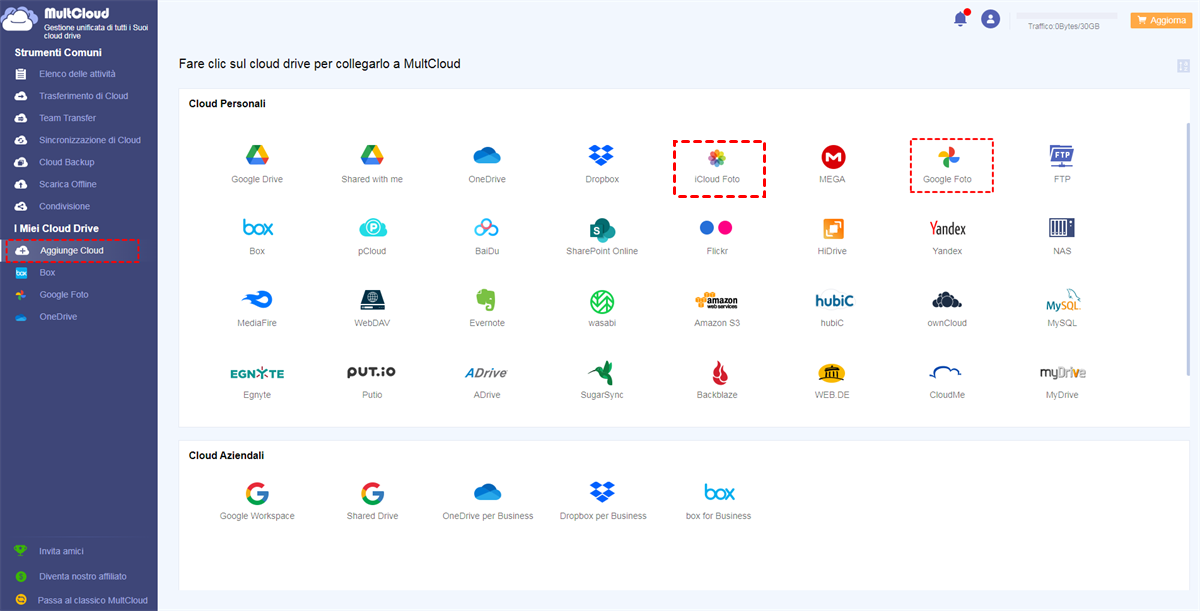Click the Aggiorna upgrade button
Screen dimensions: 1200x611
click(1160, 19)
